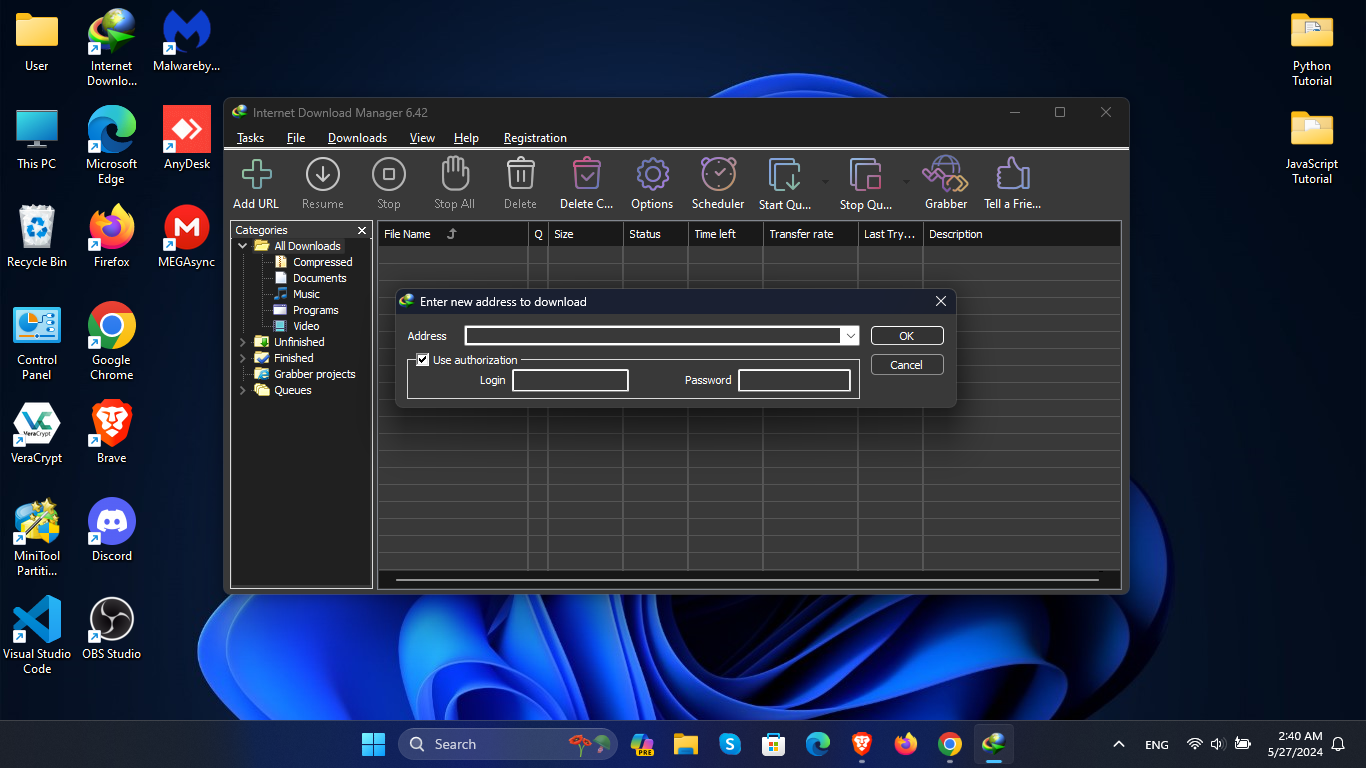The height and width of the screenshot is (768, 1366).
Task: Sort by the Size column header
Action: point(585,234)
